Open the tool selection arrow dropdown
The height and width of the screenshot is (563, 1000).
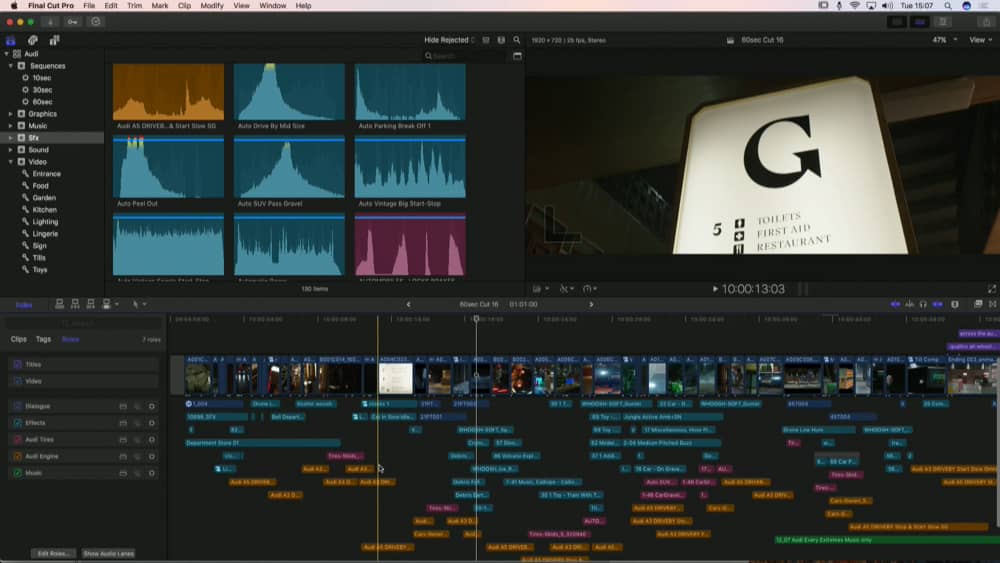[138, 304]
